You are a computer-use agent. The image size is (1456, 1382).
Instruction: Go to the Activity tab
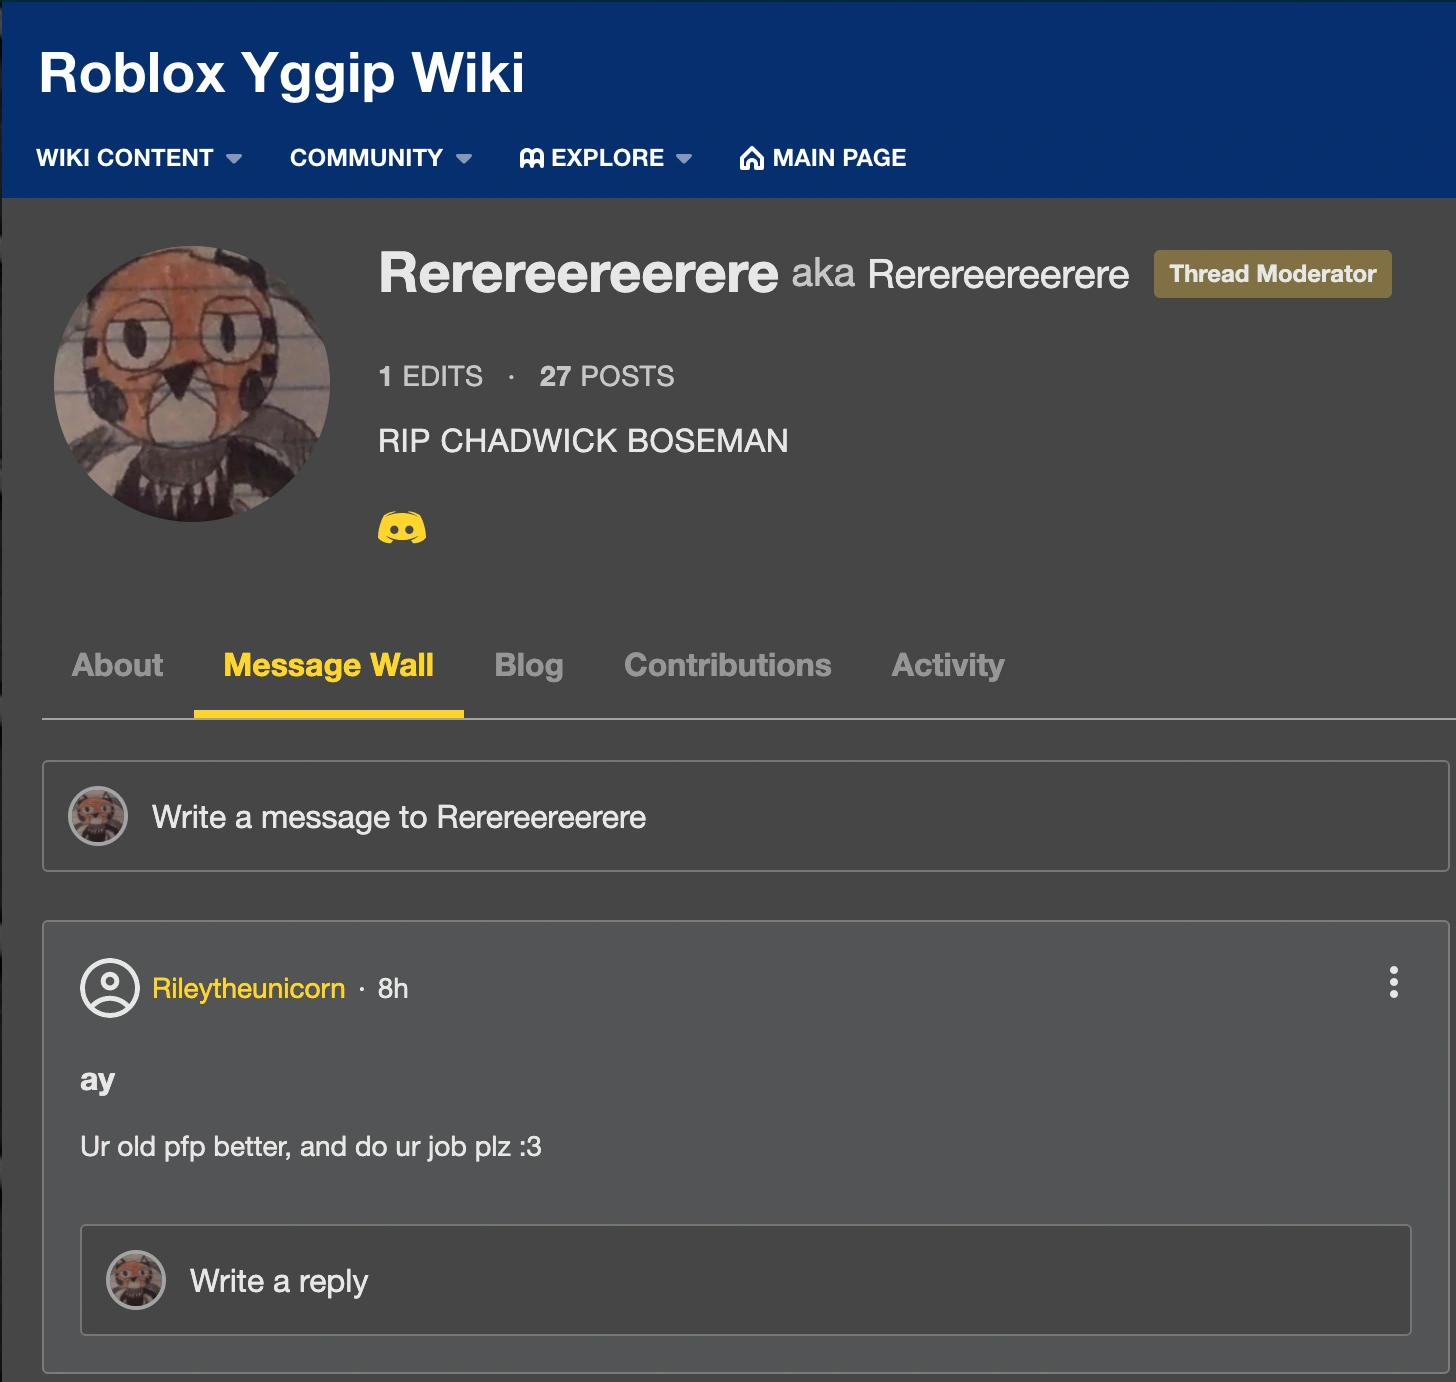click(x=947, y=665)
